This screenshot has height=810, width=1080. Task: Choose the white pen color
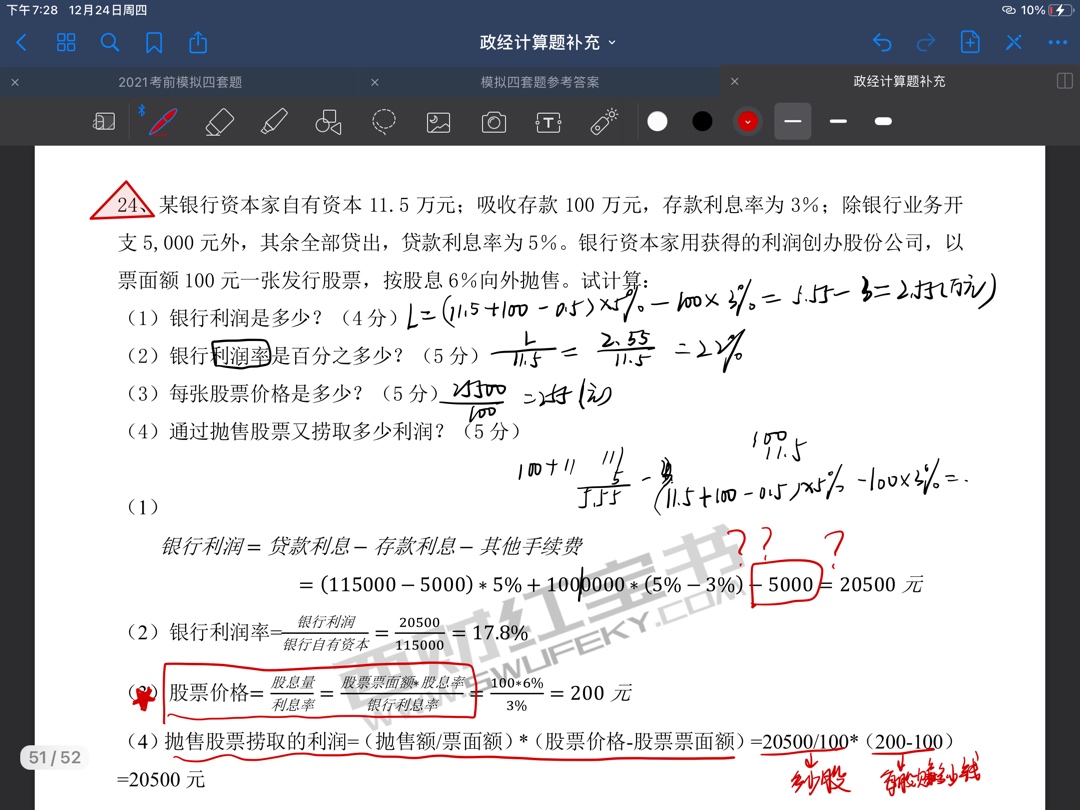pyautogui.click(x=657, y=122)
